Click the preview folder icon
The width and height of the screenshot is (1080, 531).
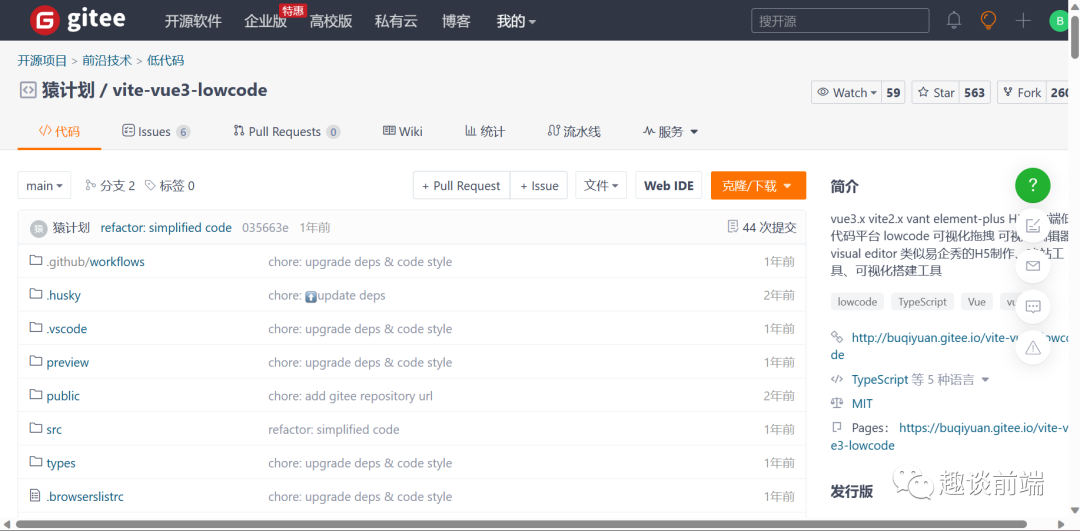[x=36, y=362]
